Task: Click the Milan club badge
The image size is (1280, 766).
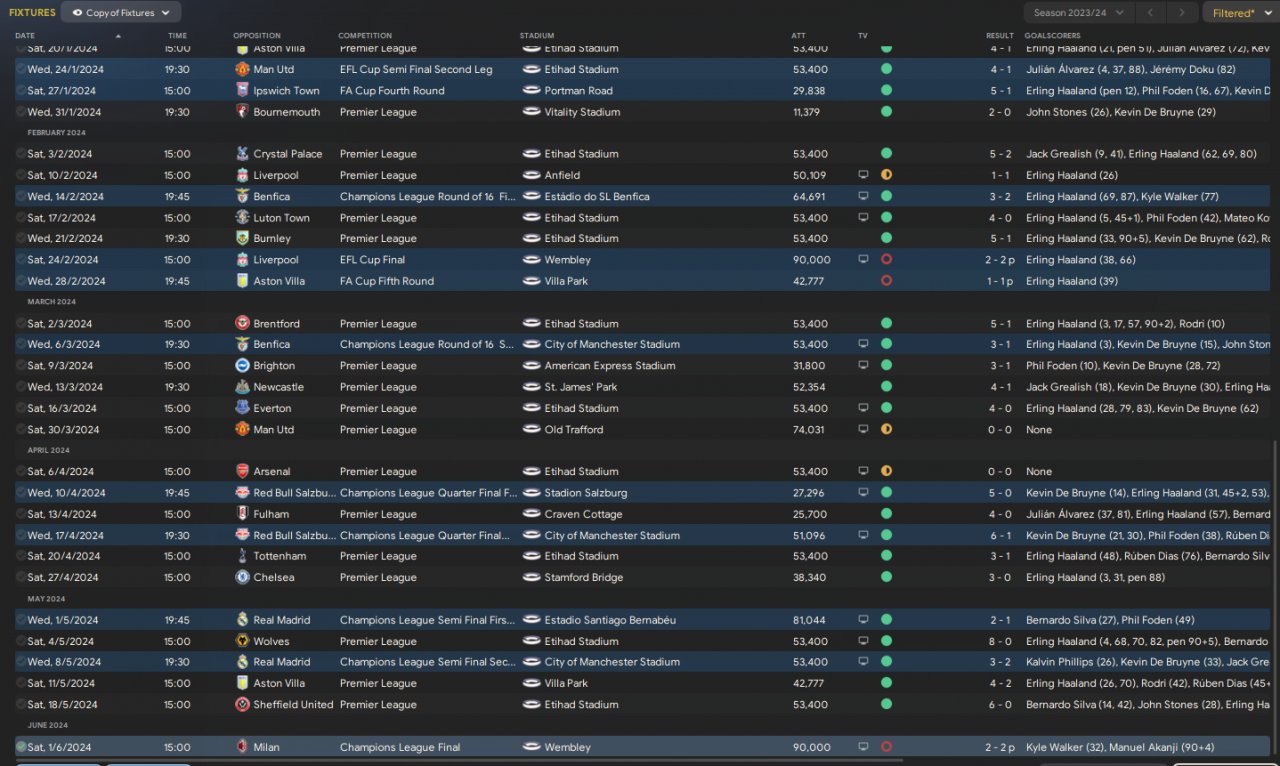Action: point(242,747)
